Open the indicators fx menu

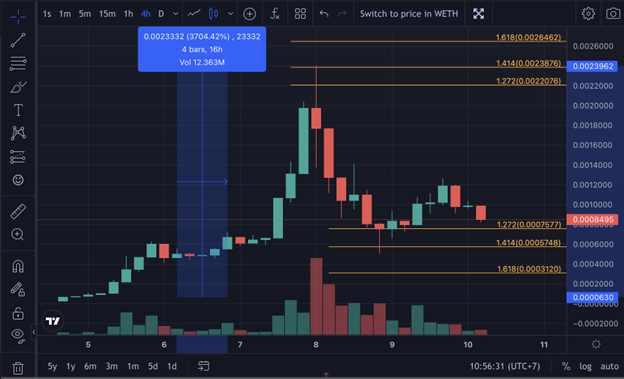[275, 14]
